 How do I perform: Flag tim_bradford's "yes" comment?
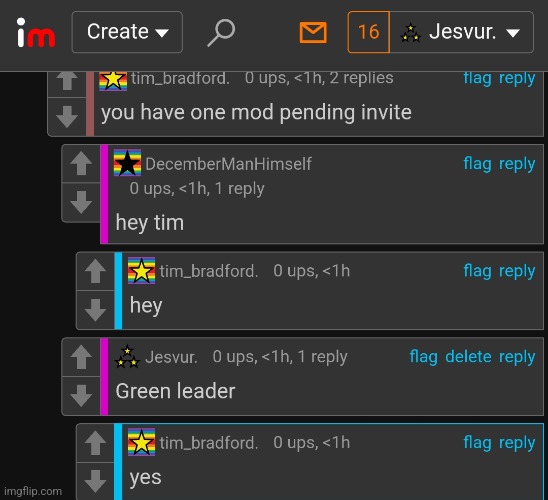pyautogui.click(x=477, y=443)
